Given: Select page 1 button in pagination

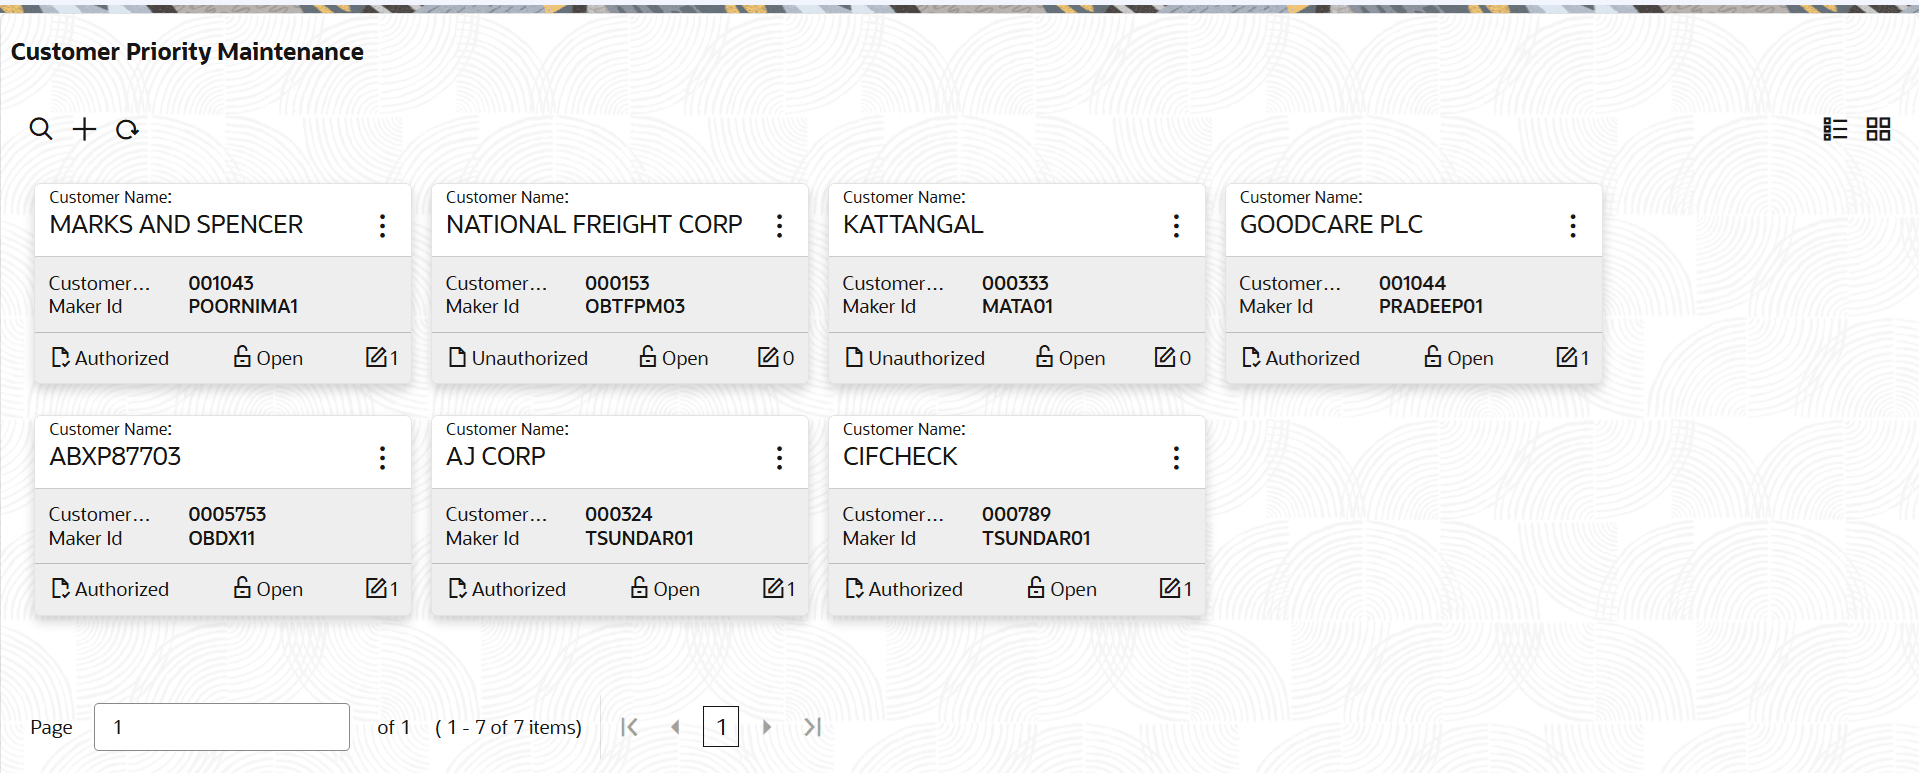Looking at the screenshot, I should (721, 727).
